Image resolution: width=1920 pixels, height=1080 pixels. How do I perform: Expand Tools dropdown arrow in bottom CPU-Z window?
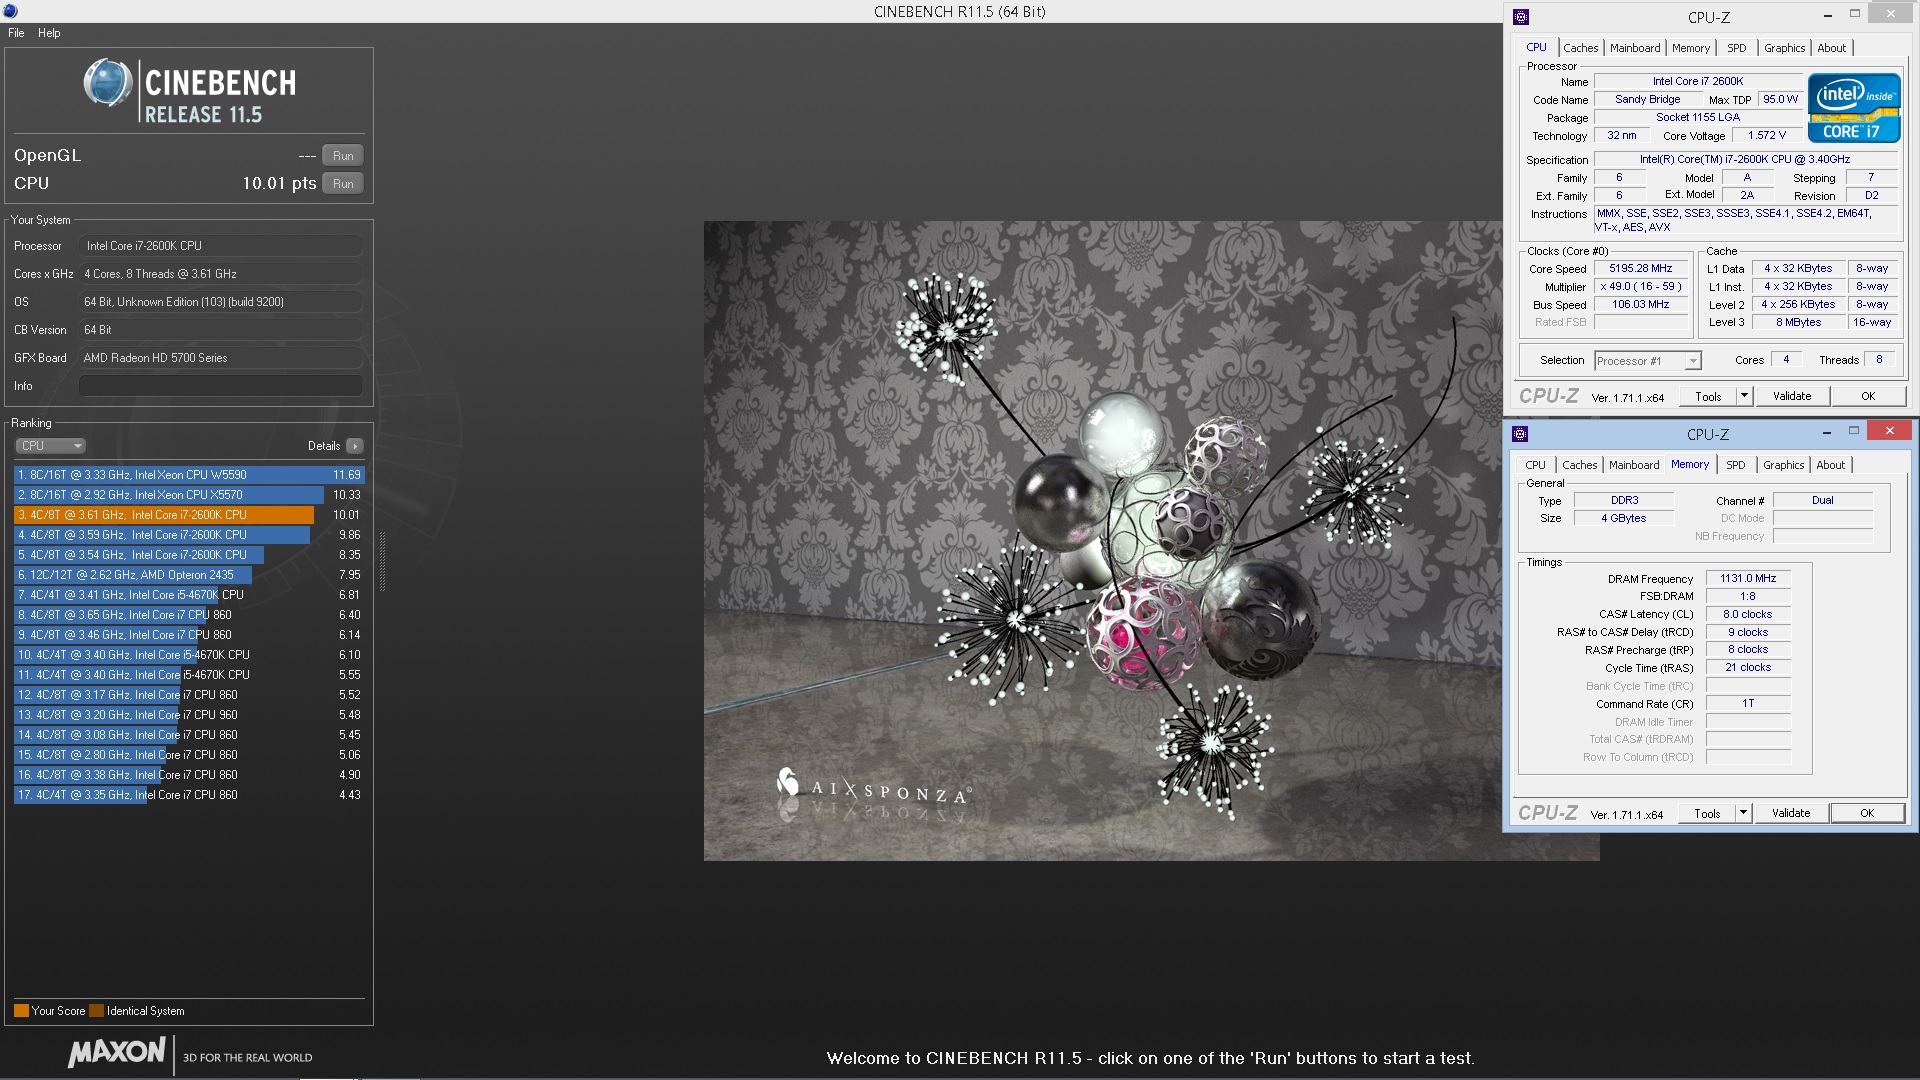1743,813
